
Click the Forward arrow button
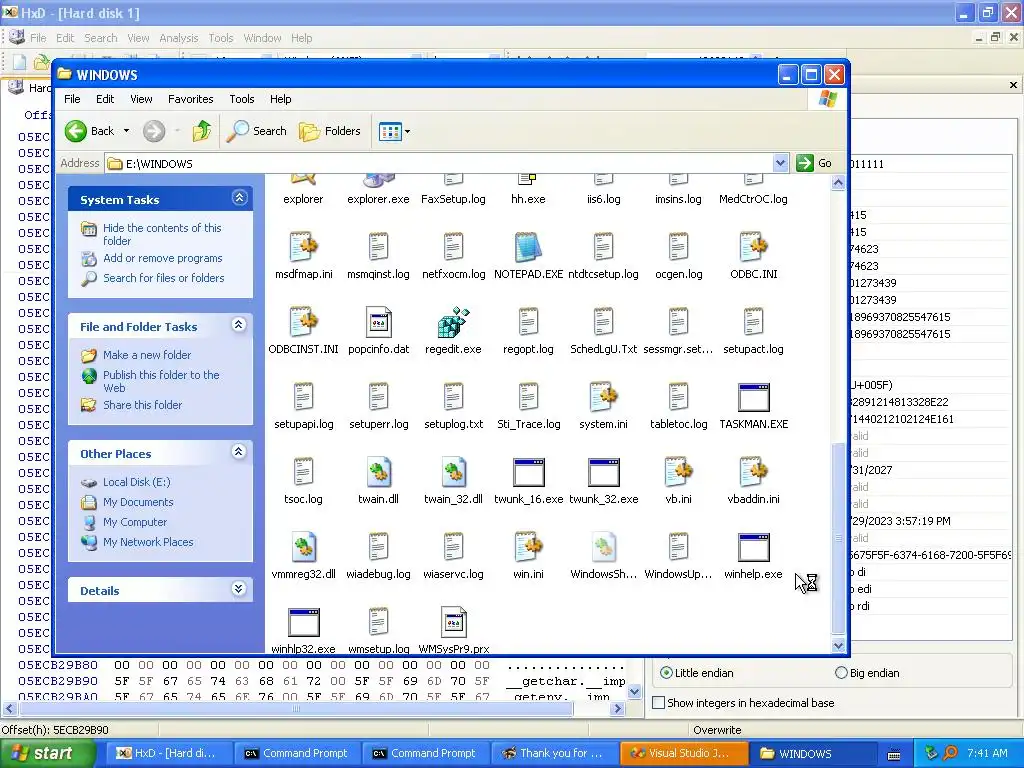[154, 131]
